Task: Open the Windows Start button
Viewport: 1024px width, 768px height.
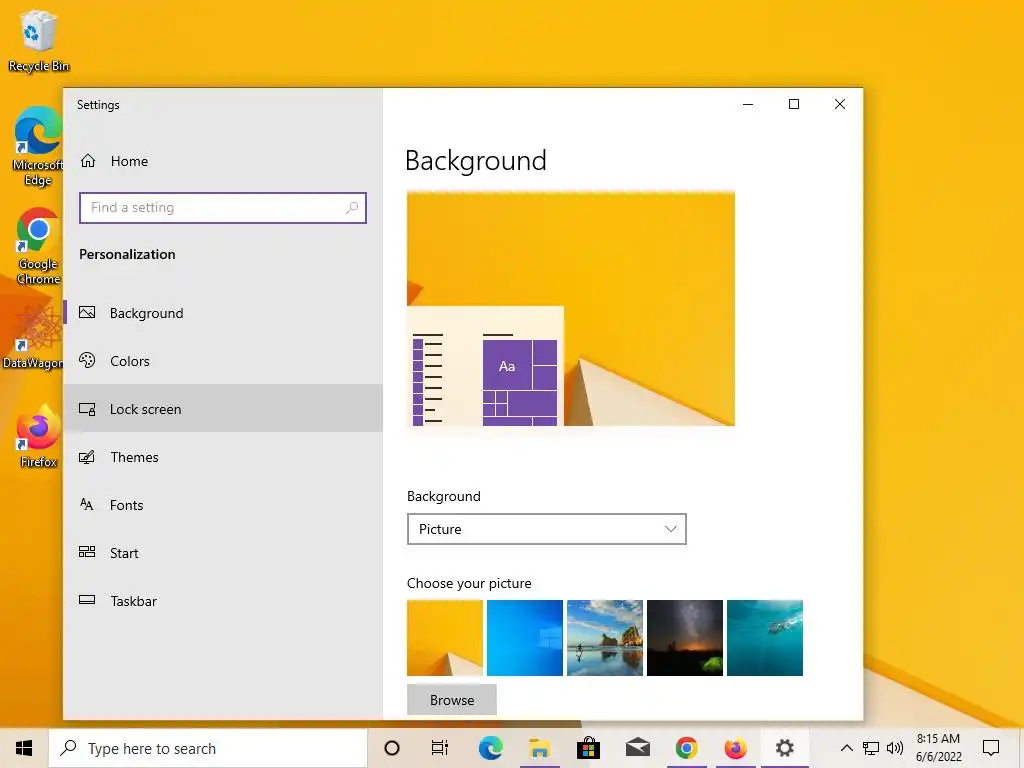Action: click(x=24, y=748)
